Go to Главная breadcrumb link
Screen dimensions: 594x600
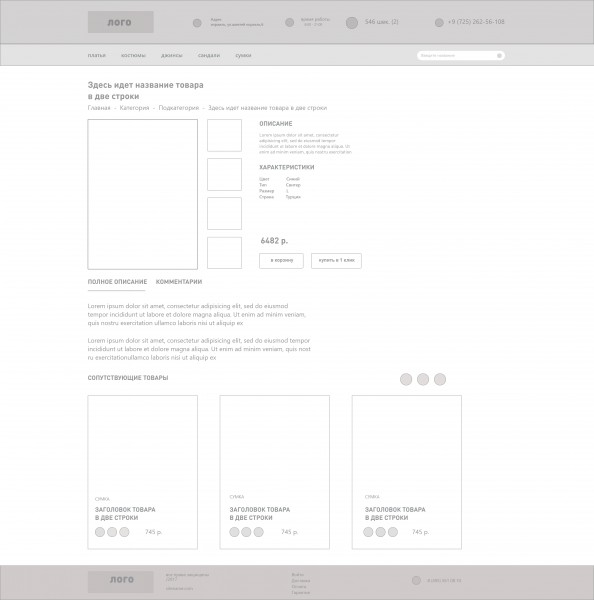[x=99, y=108]
